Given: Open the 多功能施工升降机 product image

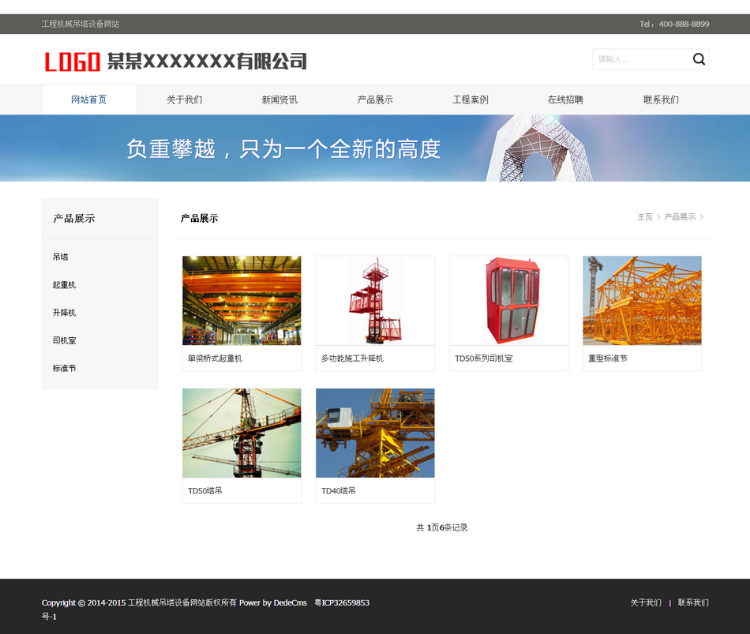Looking at the screenshot, I should tap(375, 300).
